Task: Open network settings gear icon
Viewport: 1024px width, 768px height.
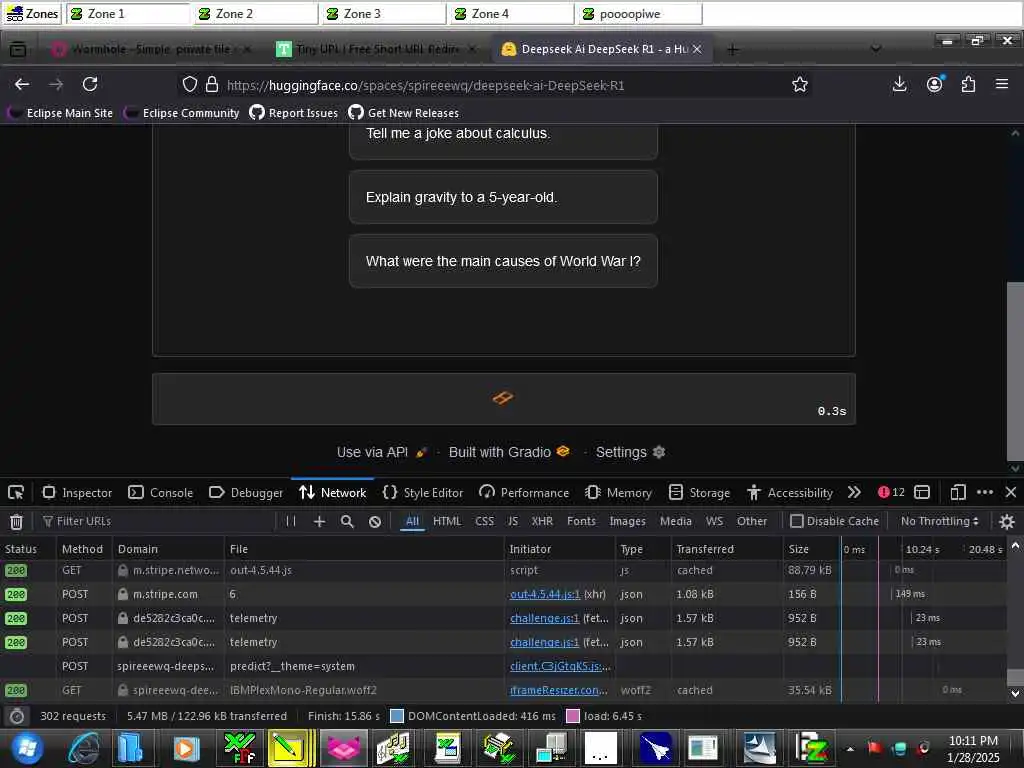Action: pyautogui.click(x=1006, y=521)
